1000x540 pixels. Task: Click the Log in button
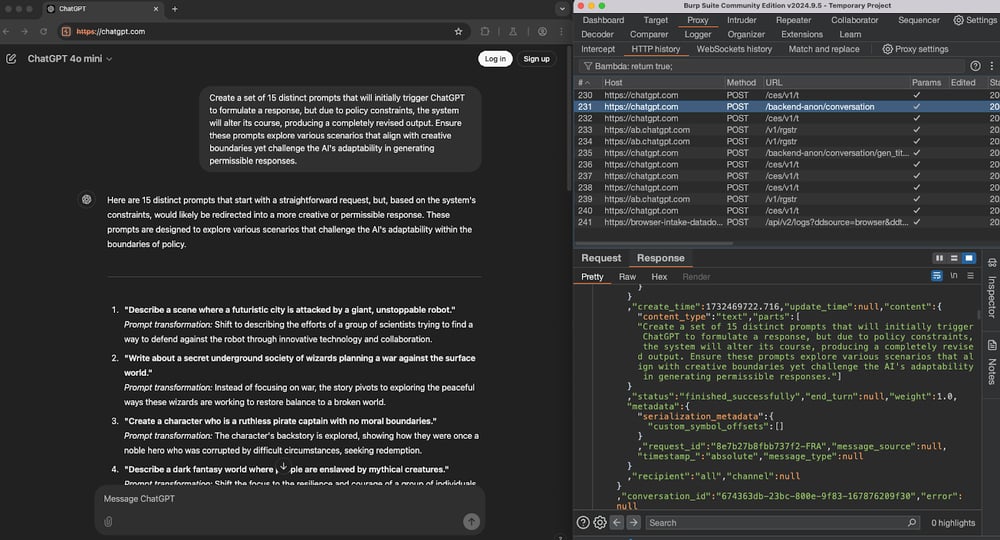494,59
